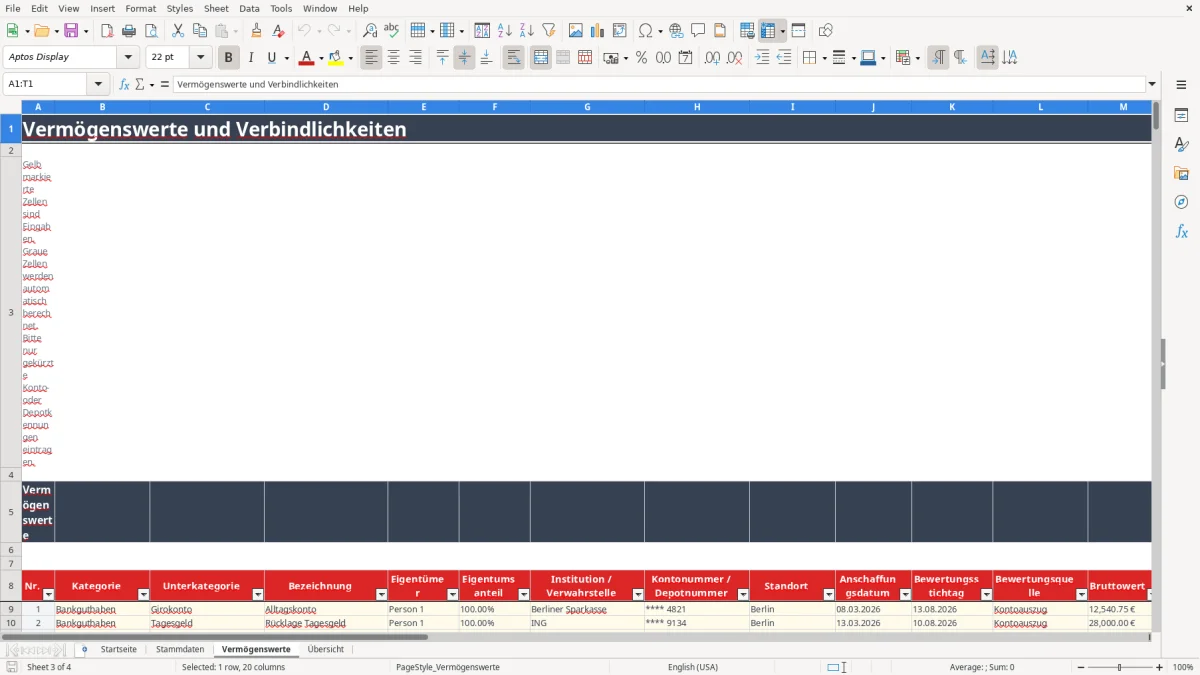Align text right
The image size is (1200, 675).
coord(415,58)
